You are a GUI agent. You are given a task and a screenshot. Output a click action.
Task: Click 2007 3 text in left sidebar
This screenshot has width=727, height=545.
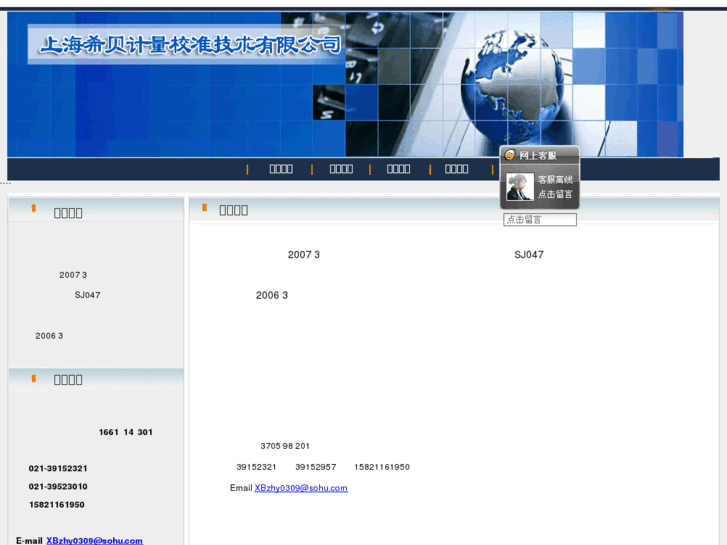(x=73, y=275)
